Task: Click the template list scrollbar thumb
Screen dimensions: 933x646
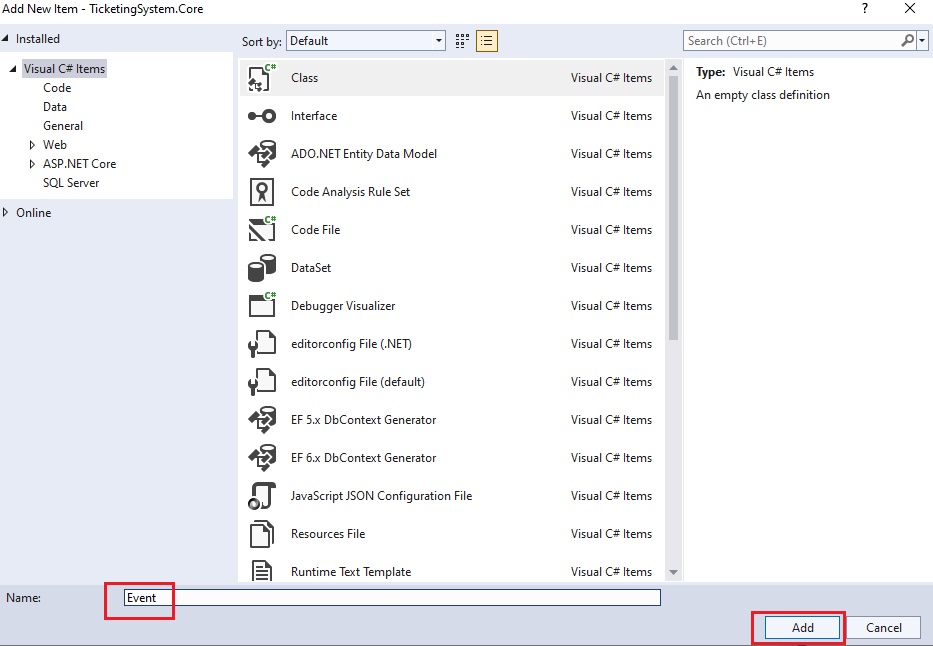Action: (x=674, y=208)
